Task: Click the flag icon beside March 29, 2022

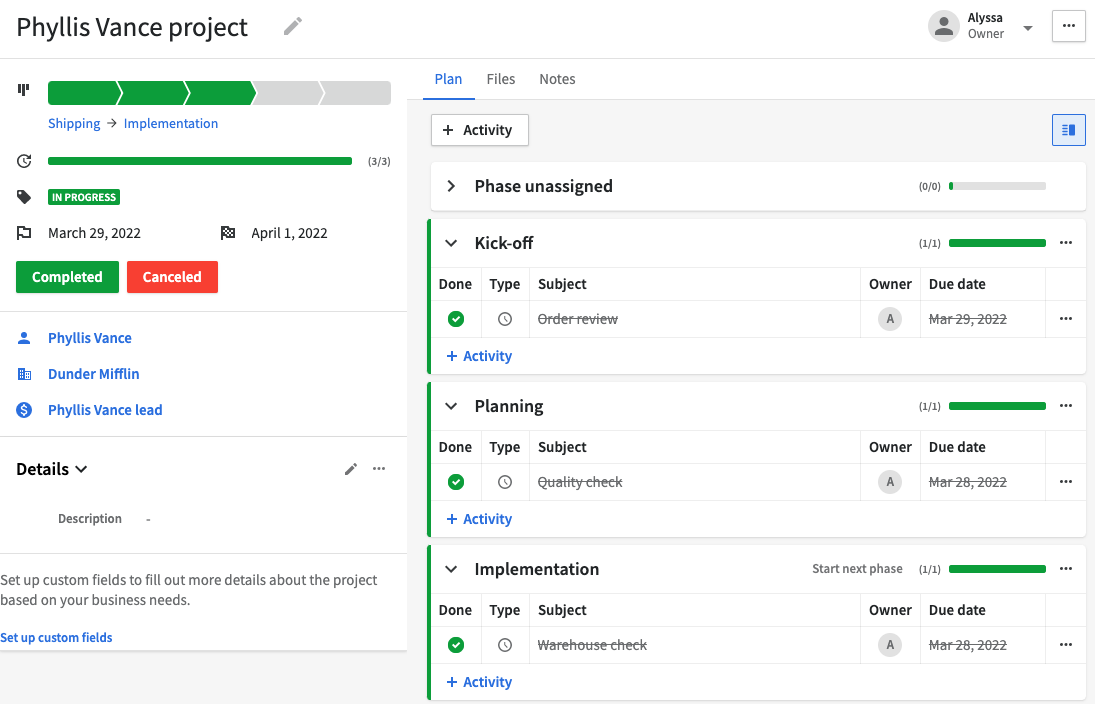Action: tap(23, 232)
